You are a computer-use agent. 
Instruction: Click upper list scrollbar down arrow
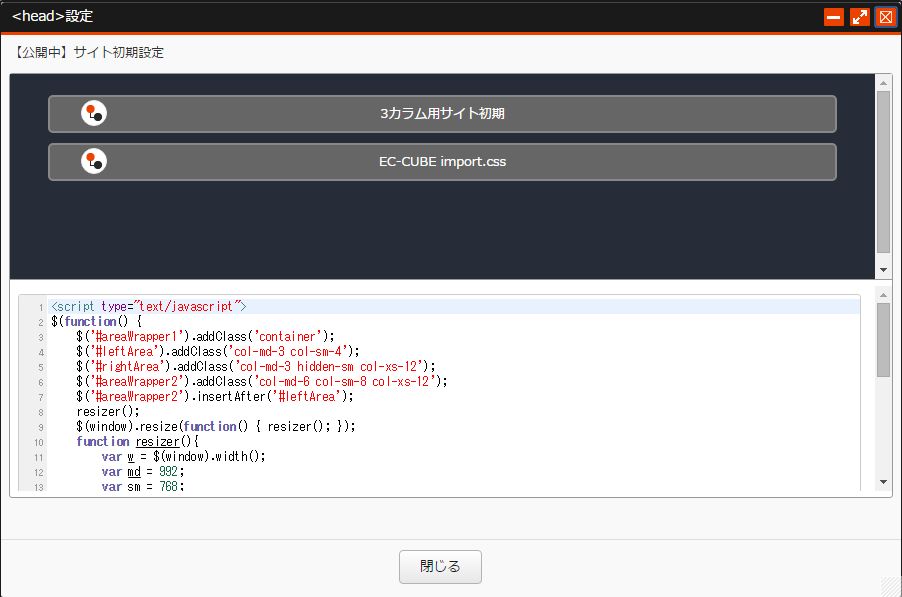pyautogui.click(x=883, y=270)
